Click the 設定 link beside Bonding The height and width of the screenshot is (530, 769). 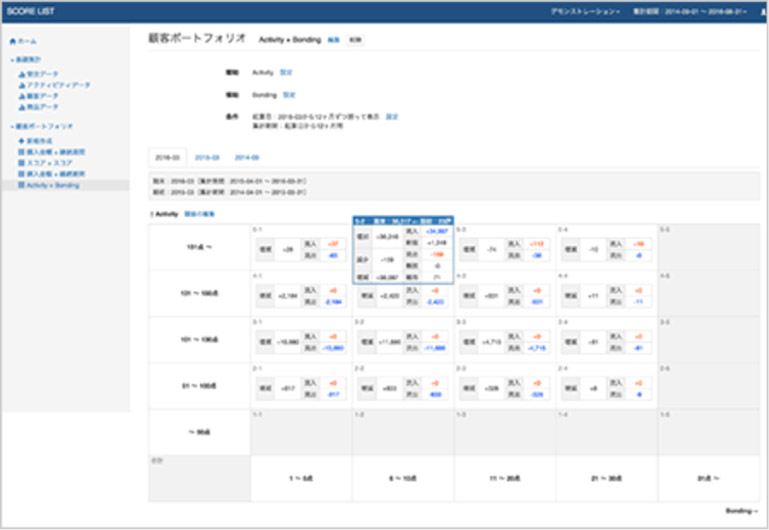point(288,95)
